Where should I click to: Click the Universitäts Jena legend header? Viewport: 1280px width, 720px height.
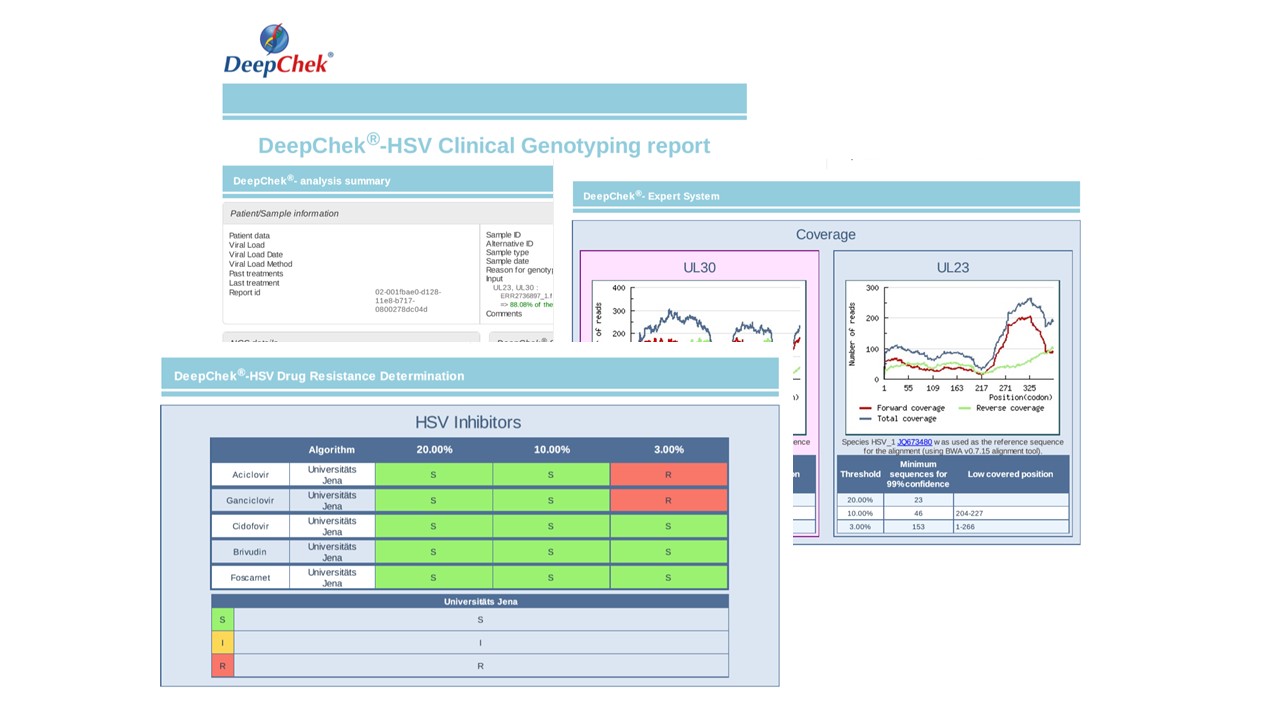tap(480, 601)
